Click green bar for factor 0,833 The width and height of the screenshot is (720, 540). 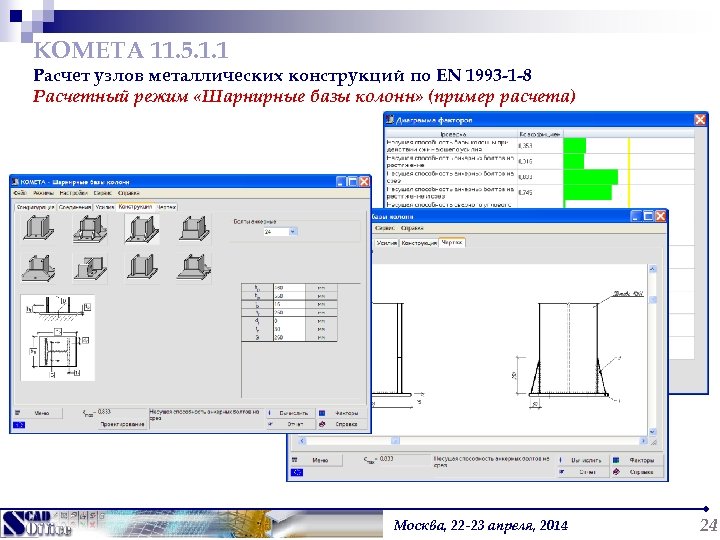pos(591,177)
